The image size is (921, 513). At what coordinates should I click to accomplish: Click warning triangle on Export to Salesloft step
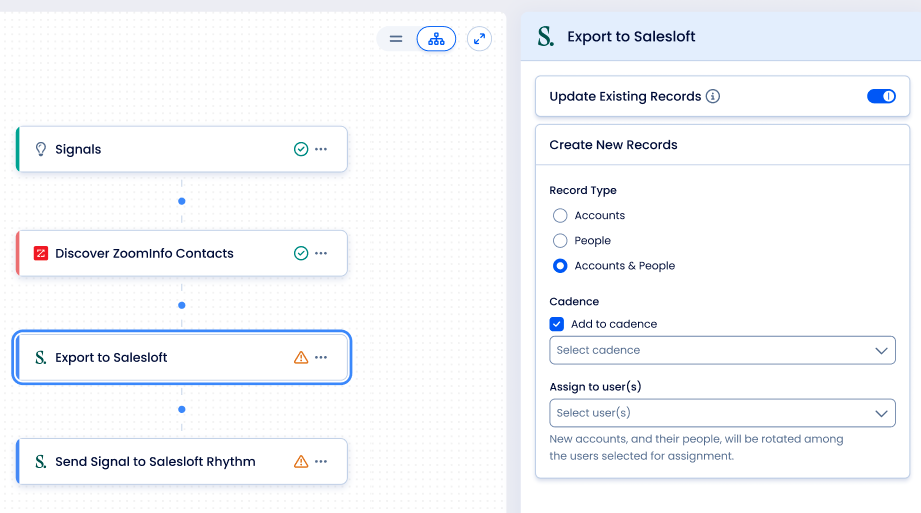[301, 357]
